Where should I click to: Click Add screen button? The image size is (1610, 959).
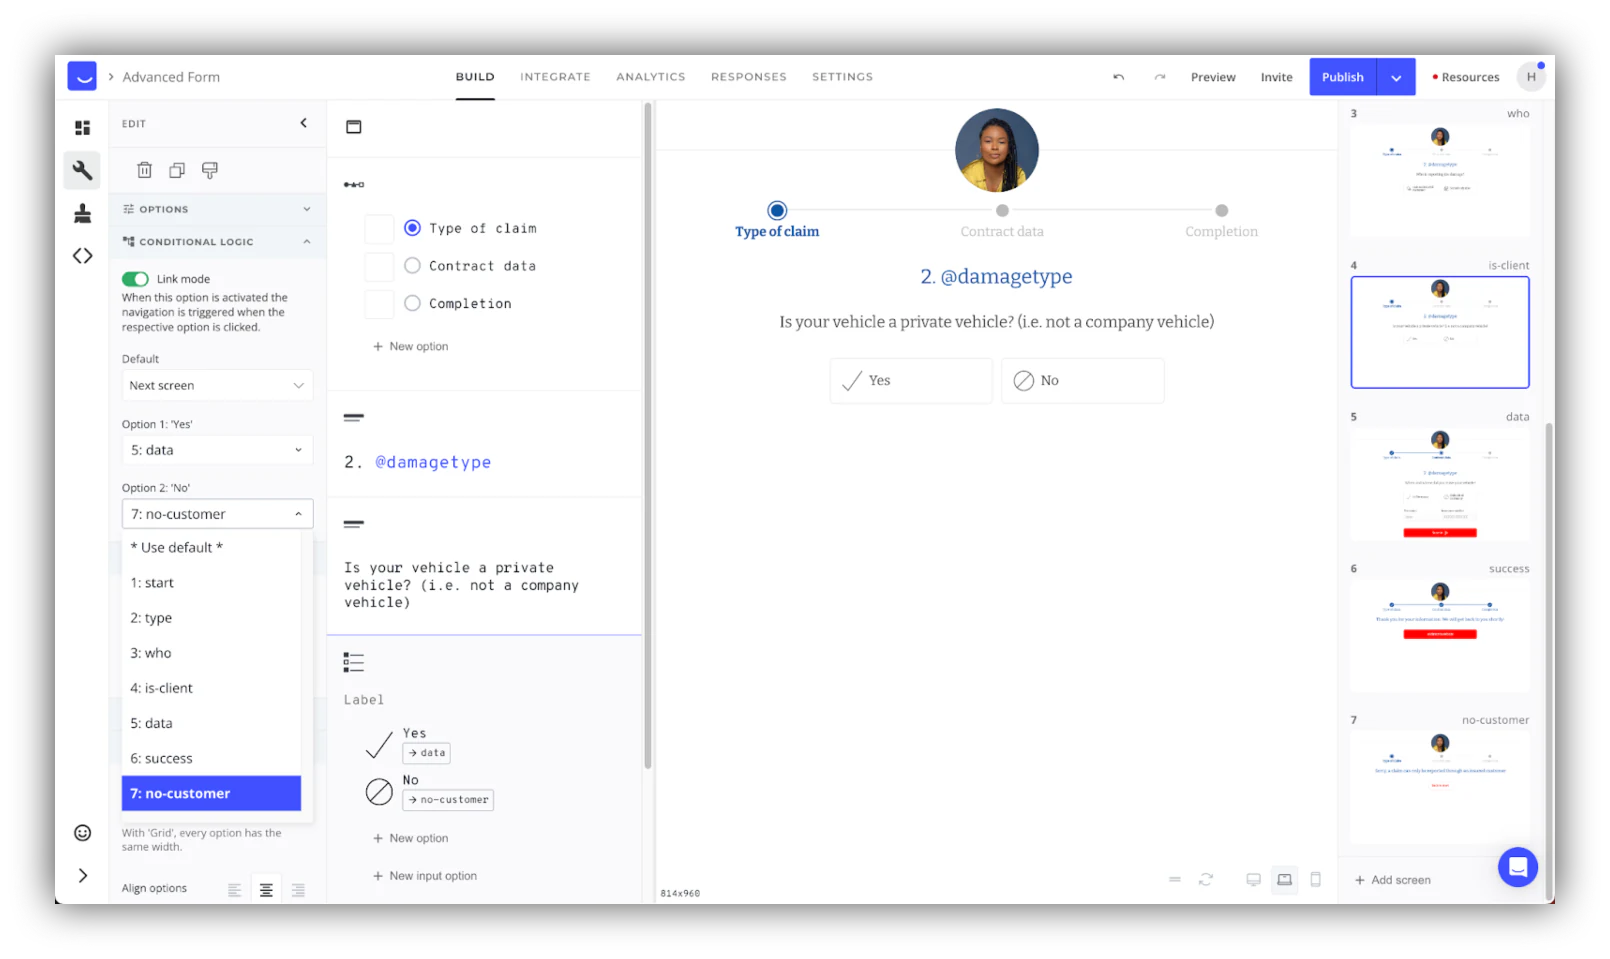(1392, 880)
